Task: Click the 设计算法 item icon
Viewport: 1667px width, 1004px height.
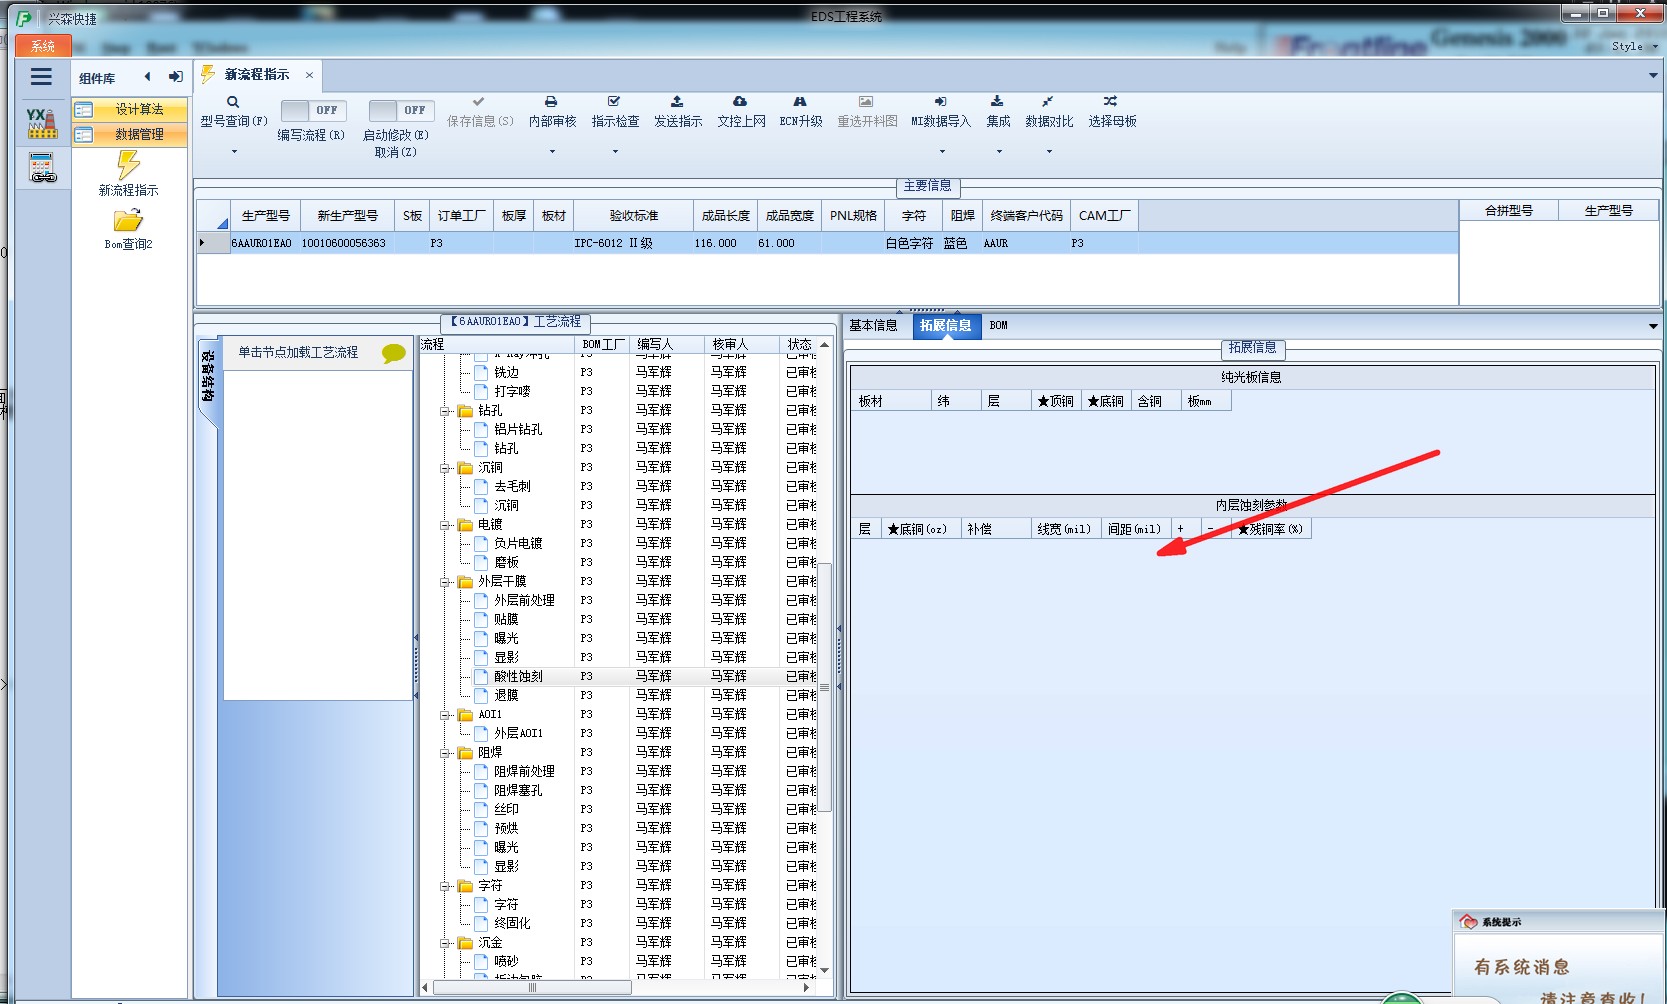Action: coord(84,110)
